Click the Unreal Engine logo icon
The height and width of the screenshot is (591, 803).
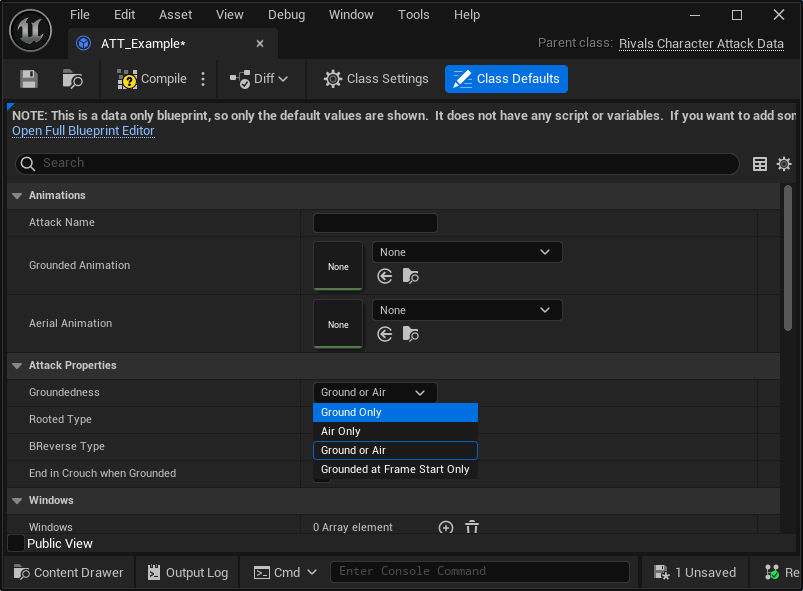coord(31,31)
